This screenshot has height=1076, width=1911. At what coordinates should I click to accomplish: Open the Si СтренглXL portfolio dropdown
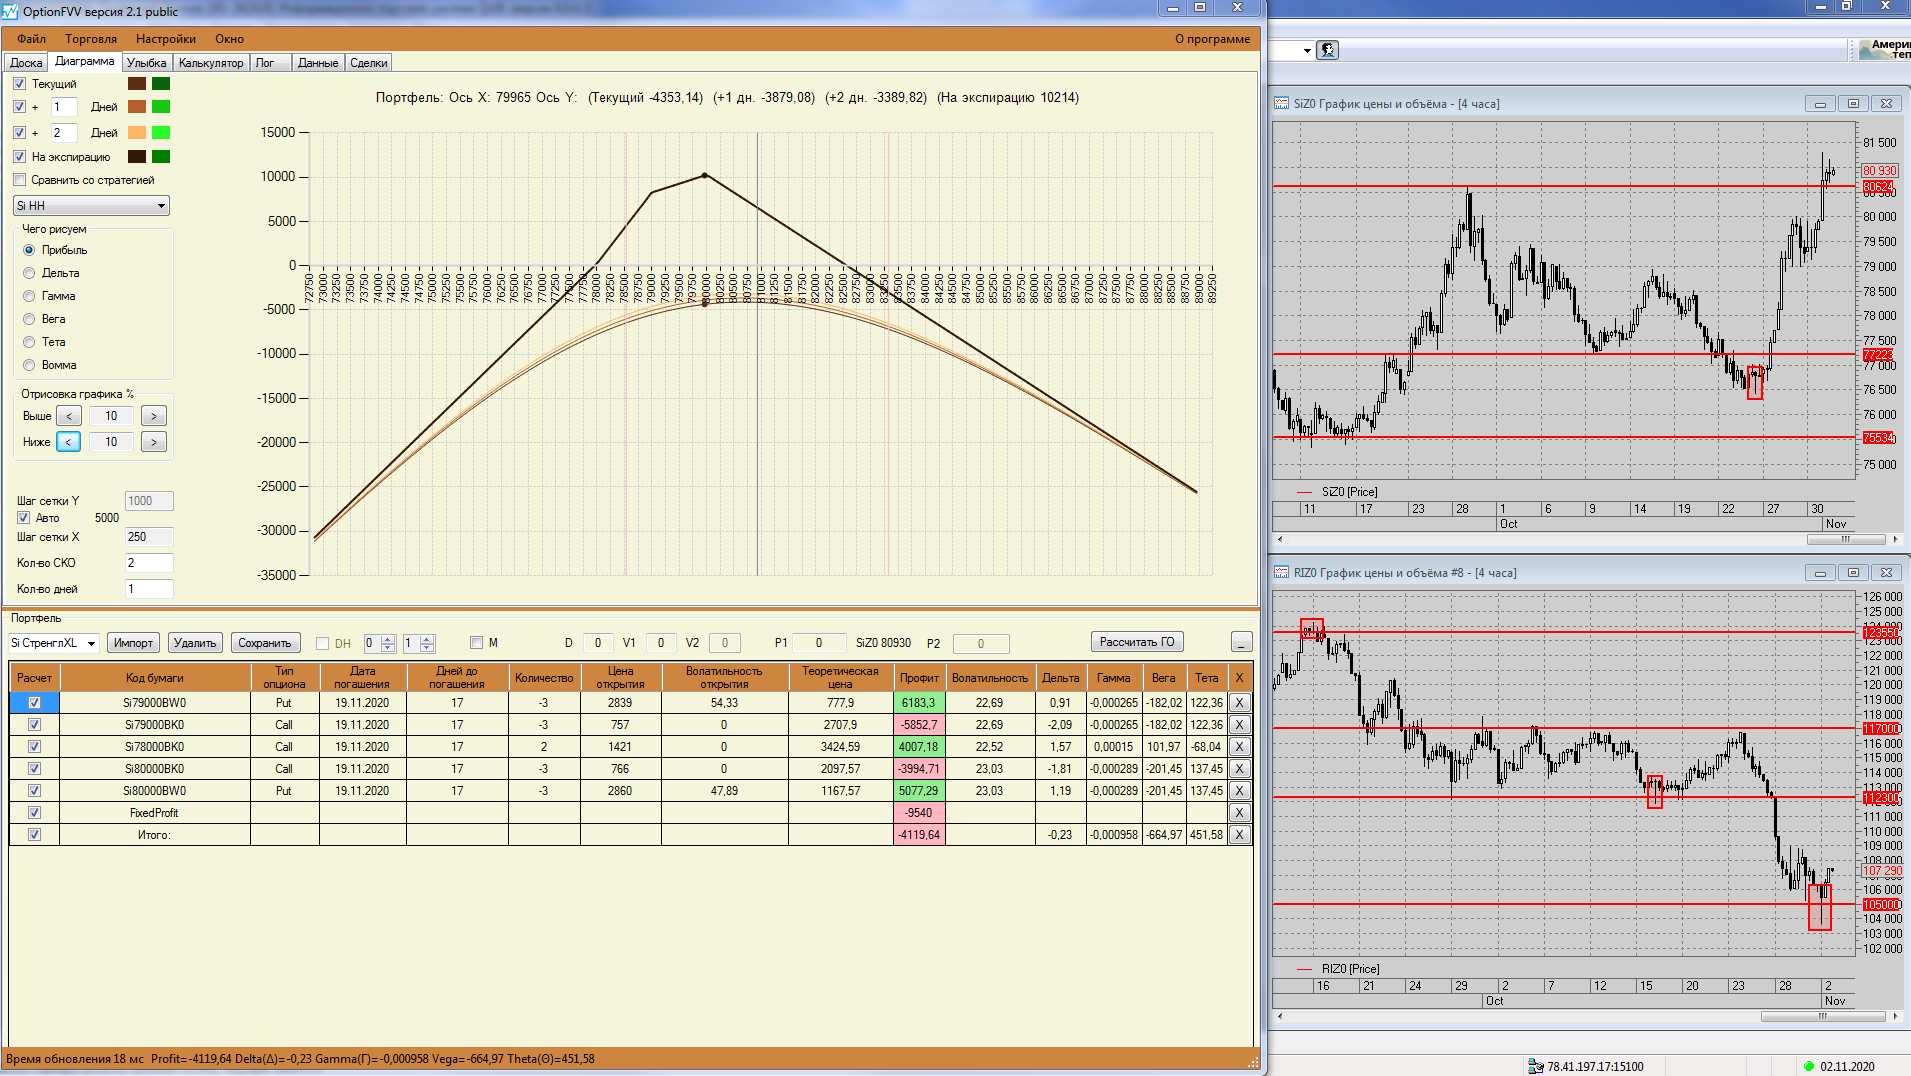[x=53, y=643]
